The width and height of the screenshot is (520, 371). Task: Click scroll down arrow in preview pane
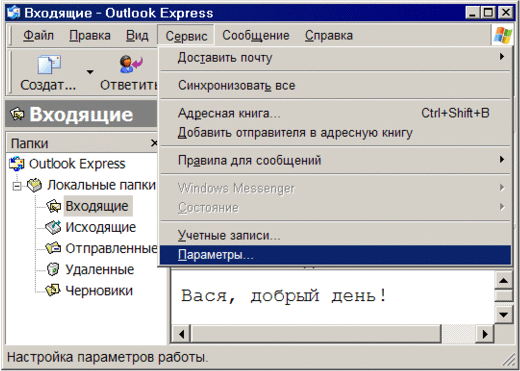point(503,314)
